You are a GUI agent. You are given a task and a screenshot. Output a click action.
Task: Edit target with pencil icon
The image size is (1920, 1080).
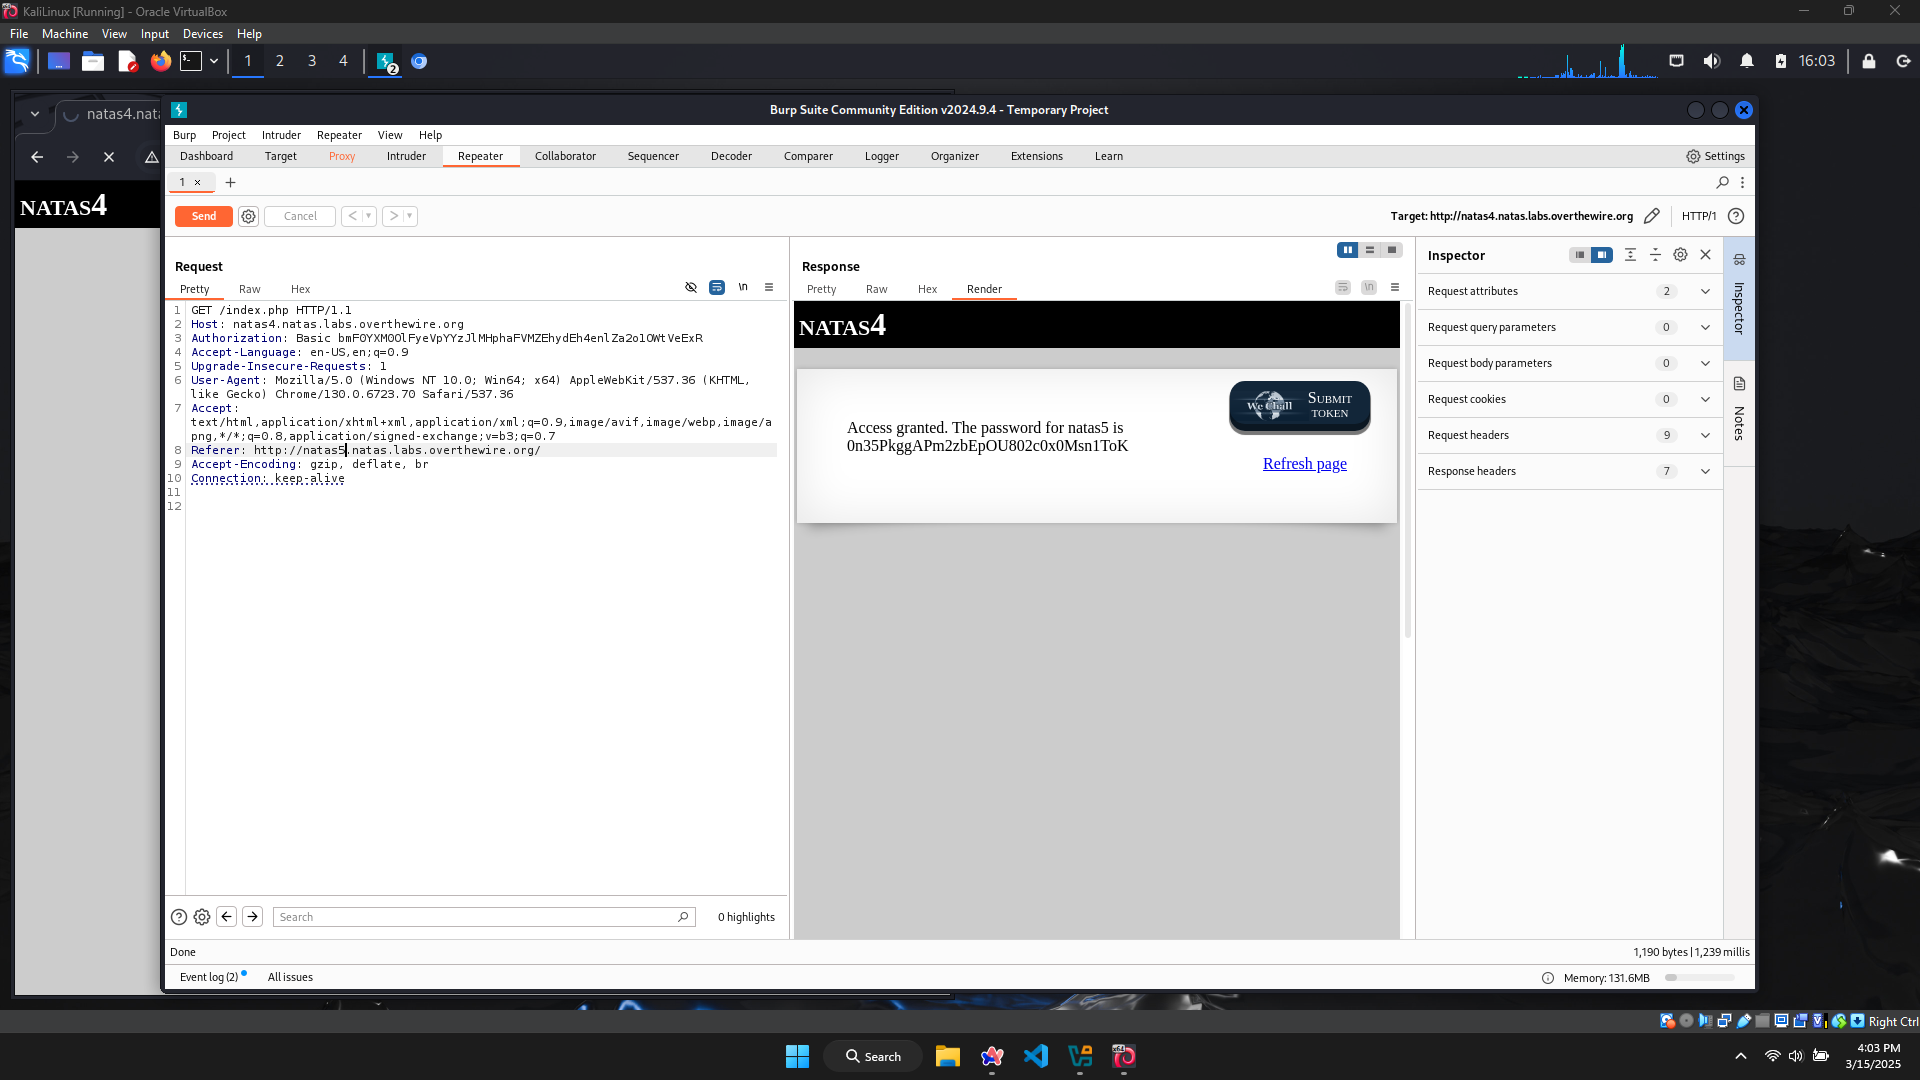pyautogui.click(x=1652, y=216)
